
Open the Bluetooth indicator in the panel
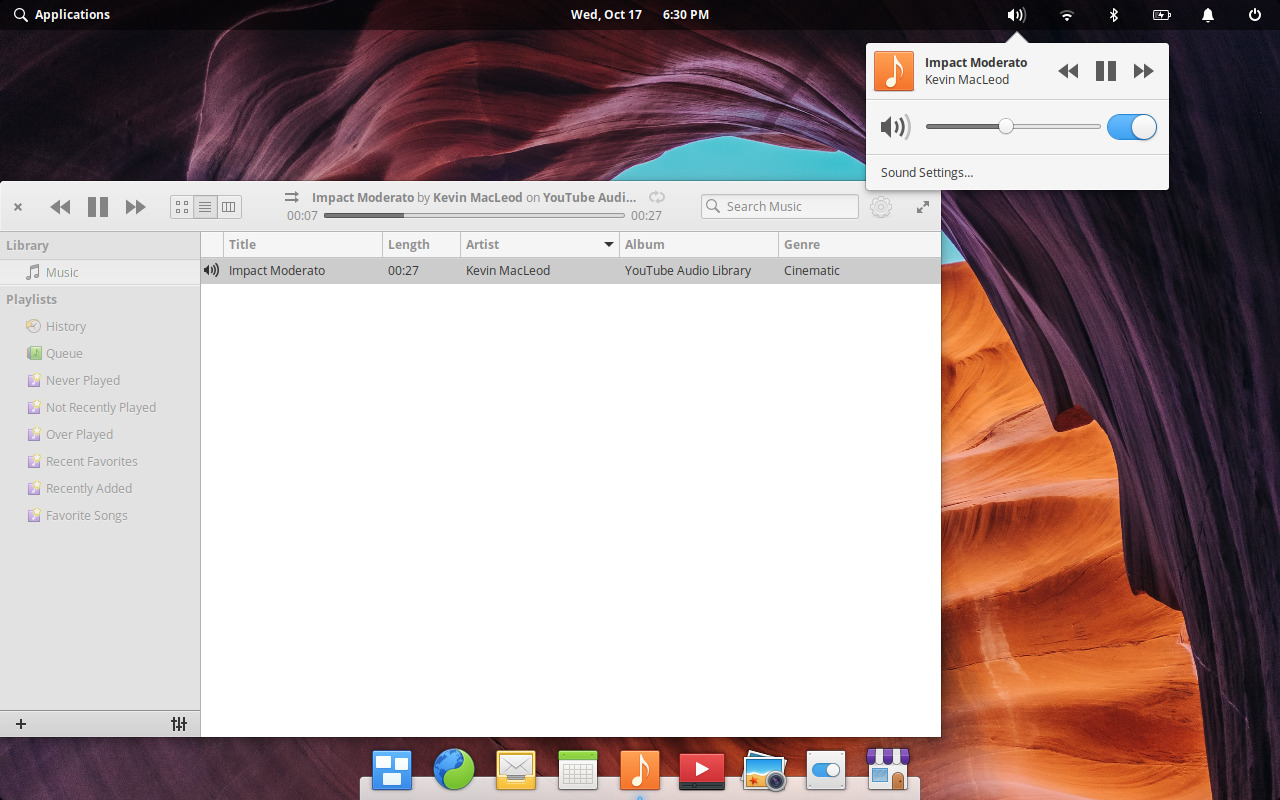[x=1114, y=15]
